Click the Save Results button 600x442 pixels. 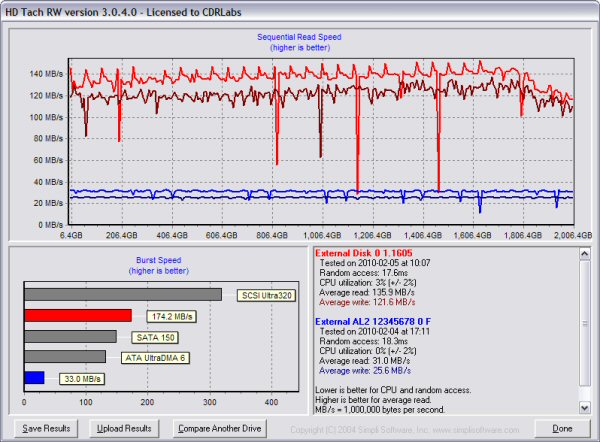coord(48,428)
